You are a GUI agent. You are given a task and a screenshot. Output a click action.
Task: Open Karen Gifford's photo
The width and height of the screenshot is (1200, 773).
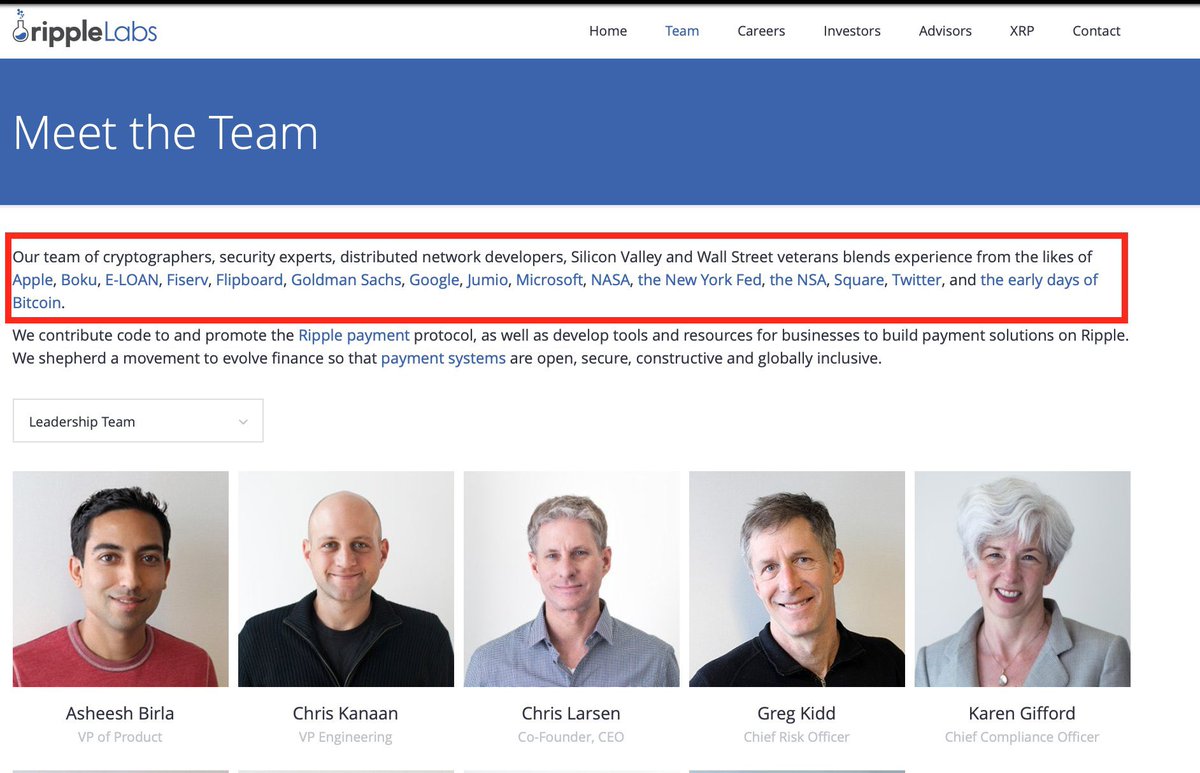click(x=1022, y=579)
